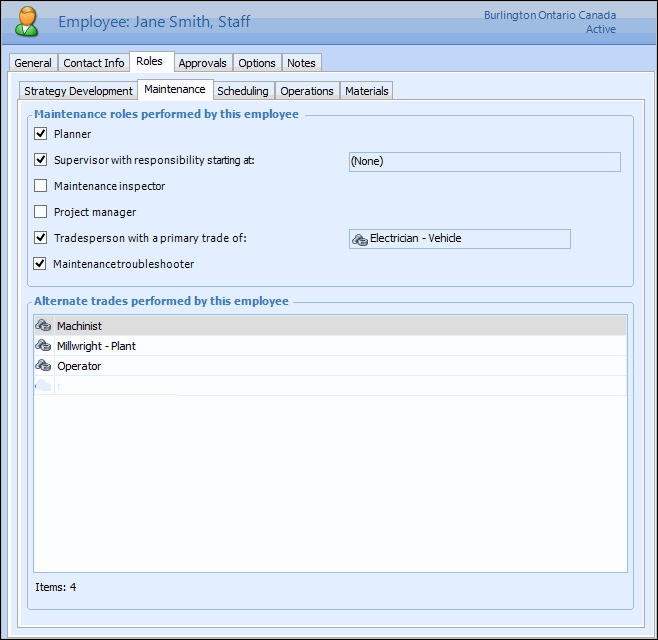The image size is (658, 640).
Task: Click the employee avatar icon in header
Action: pyautogui.click(x=27, y=21)
